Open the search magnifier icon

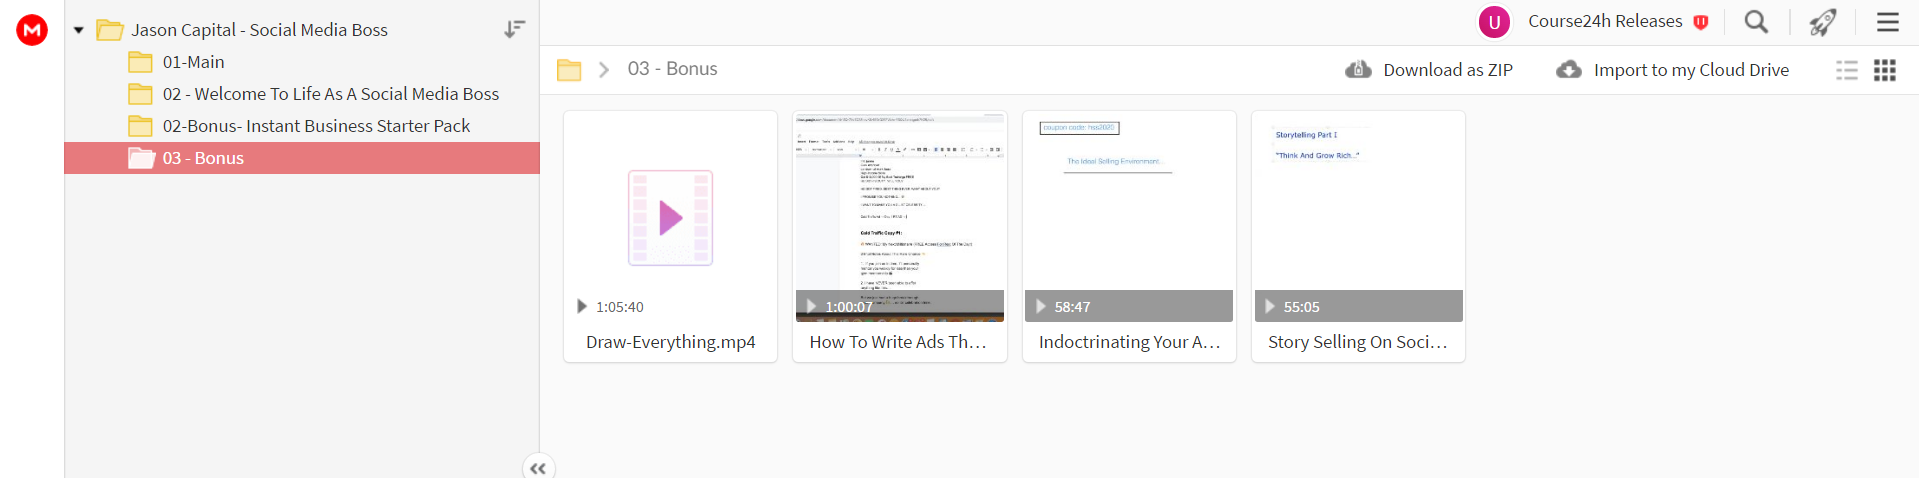point(1756,22)
